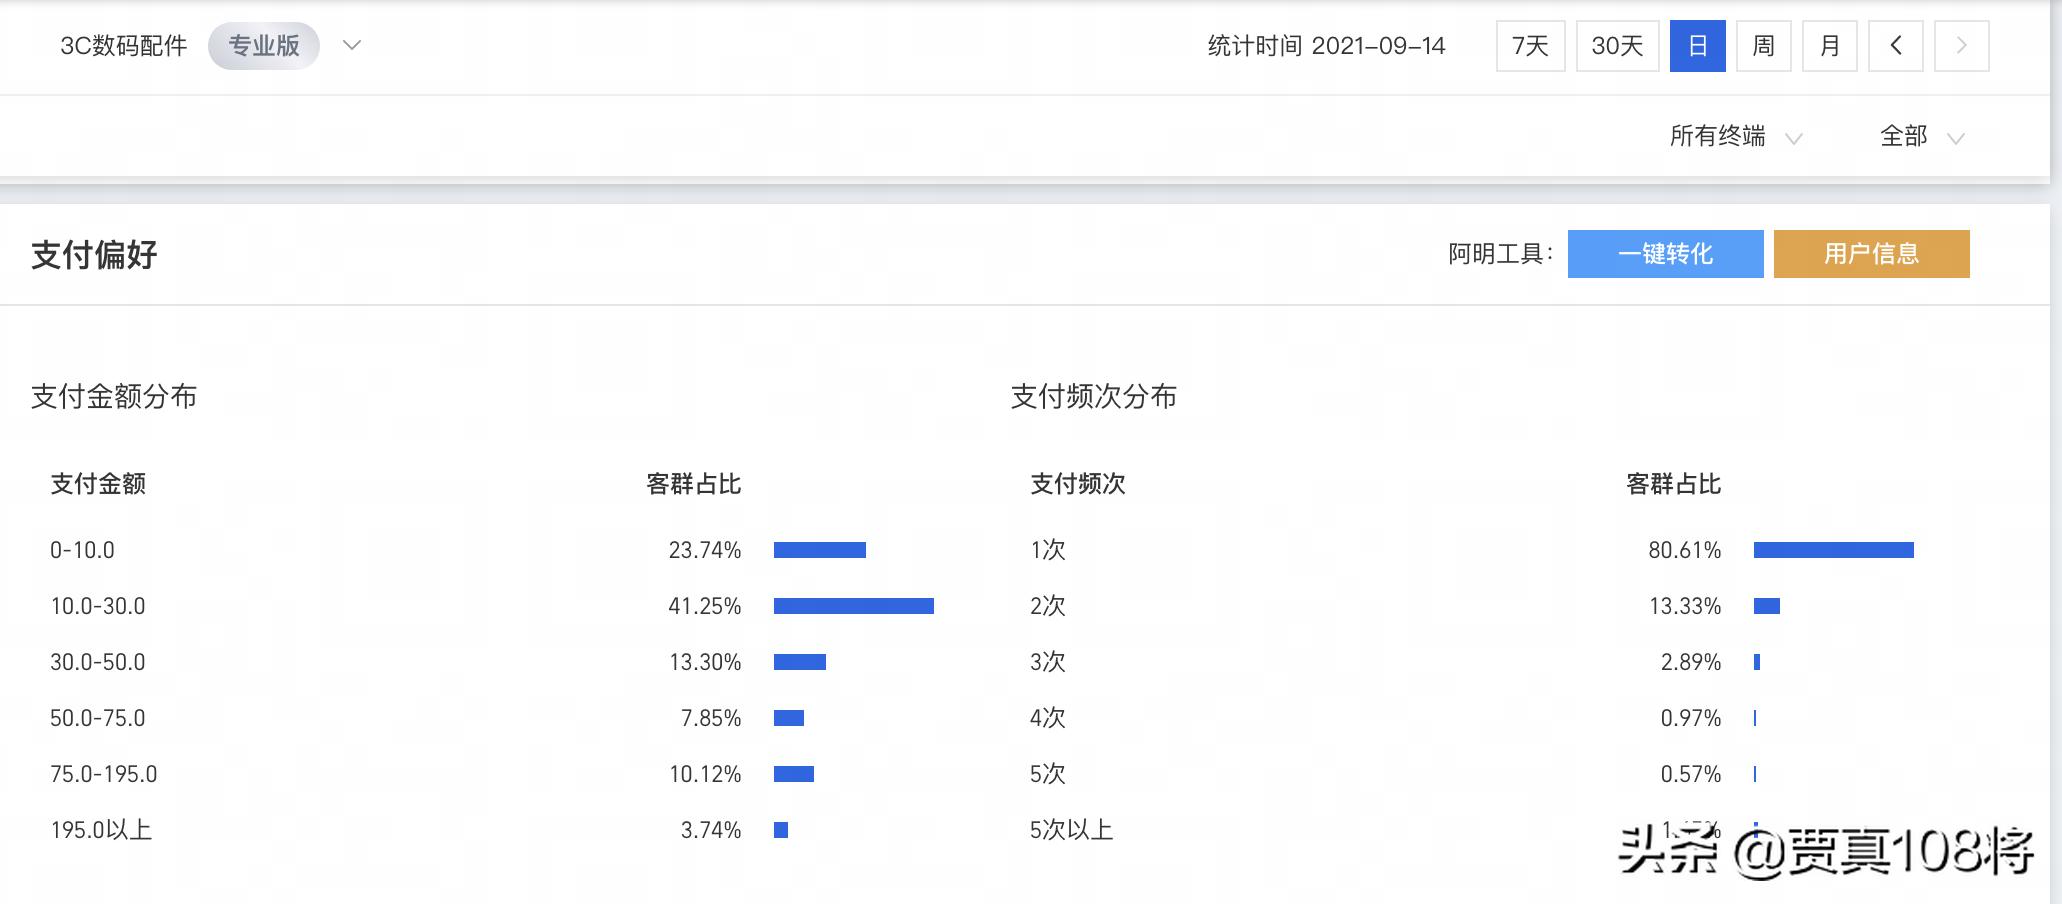Switch to the 周 weekly tab

pos(1763,45)
